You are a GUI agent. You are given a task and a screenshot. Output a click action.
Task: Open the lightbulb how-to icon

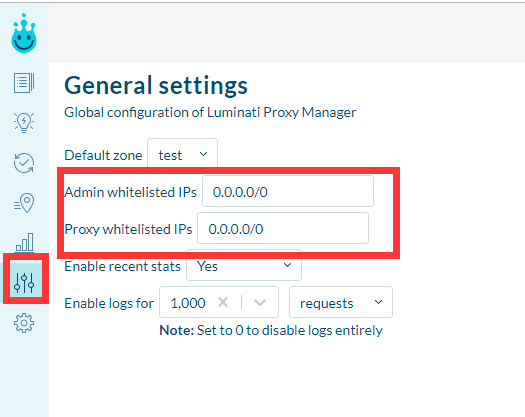pos(24,123)
